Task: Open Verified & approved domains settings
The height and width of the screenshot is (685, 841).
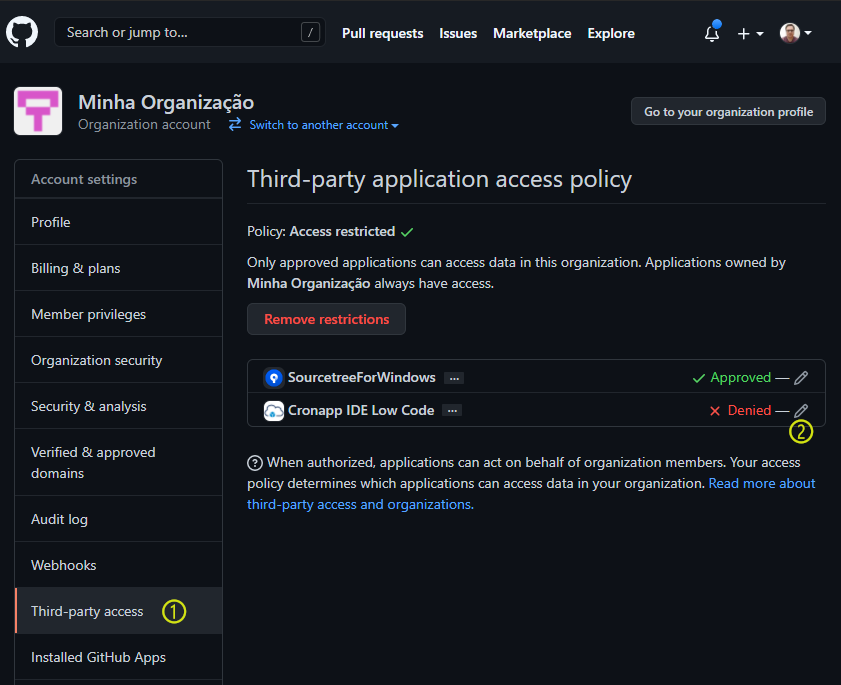Action: tap(119, 462)
